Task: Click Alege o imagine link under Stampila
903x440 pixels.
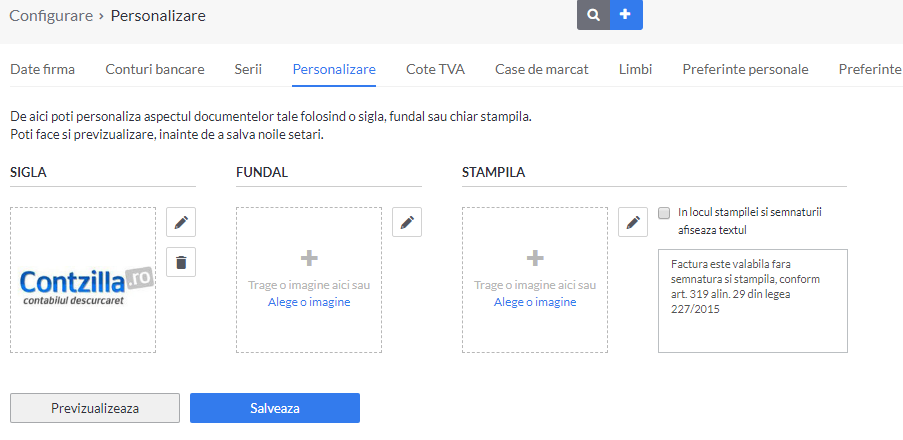Action: tap(535, 302)
